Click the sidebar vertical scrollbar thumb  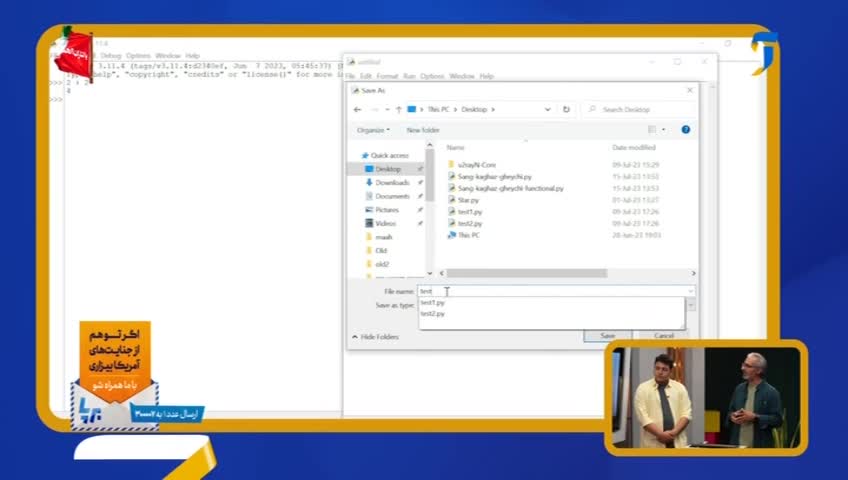pos(430,175)
